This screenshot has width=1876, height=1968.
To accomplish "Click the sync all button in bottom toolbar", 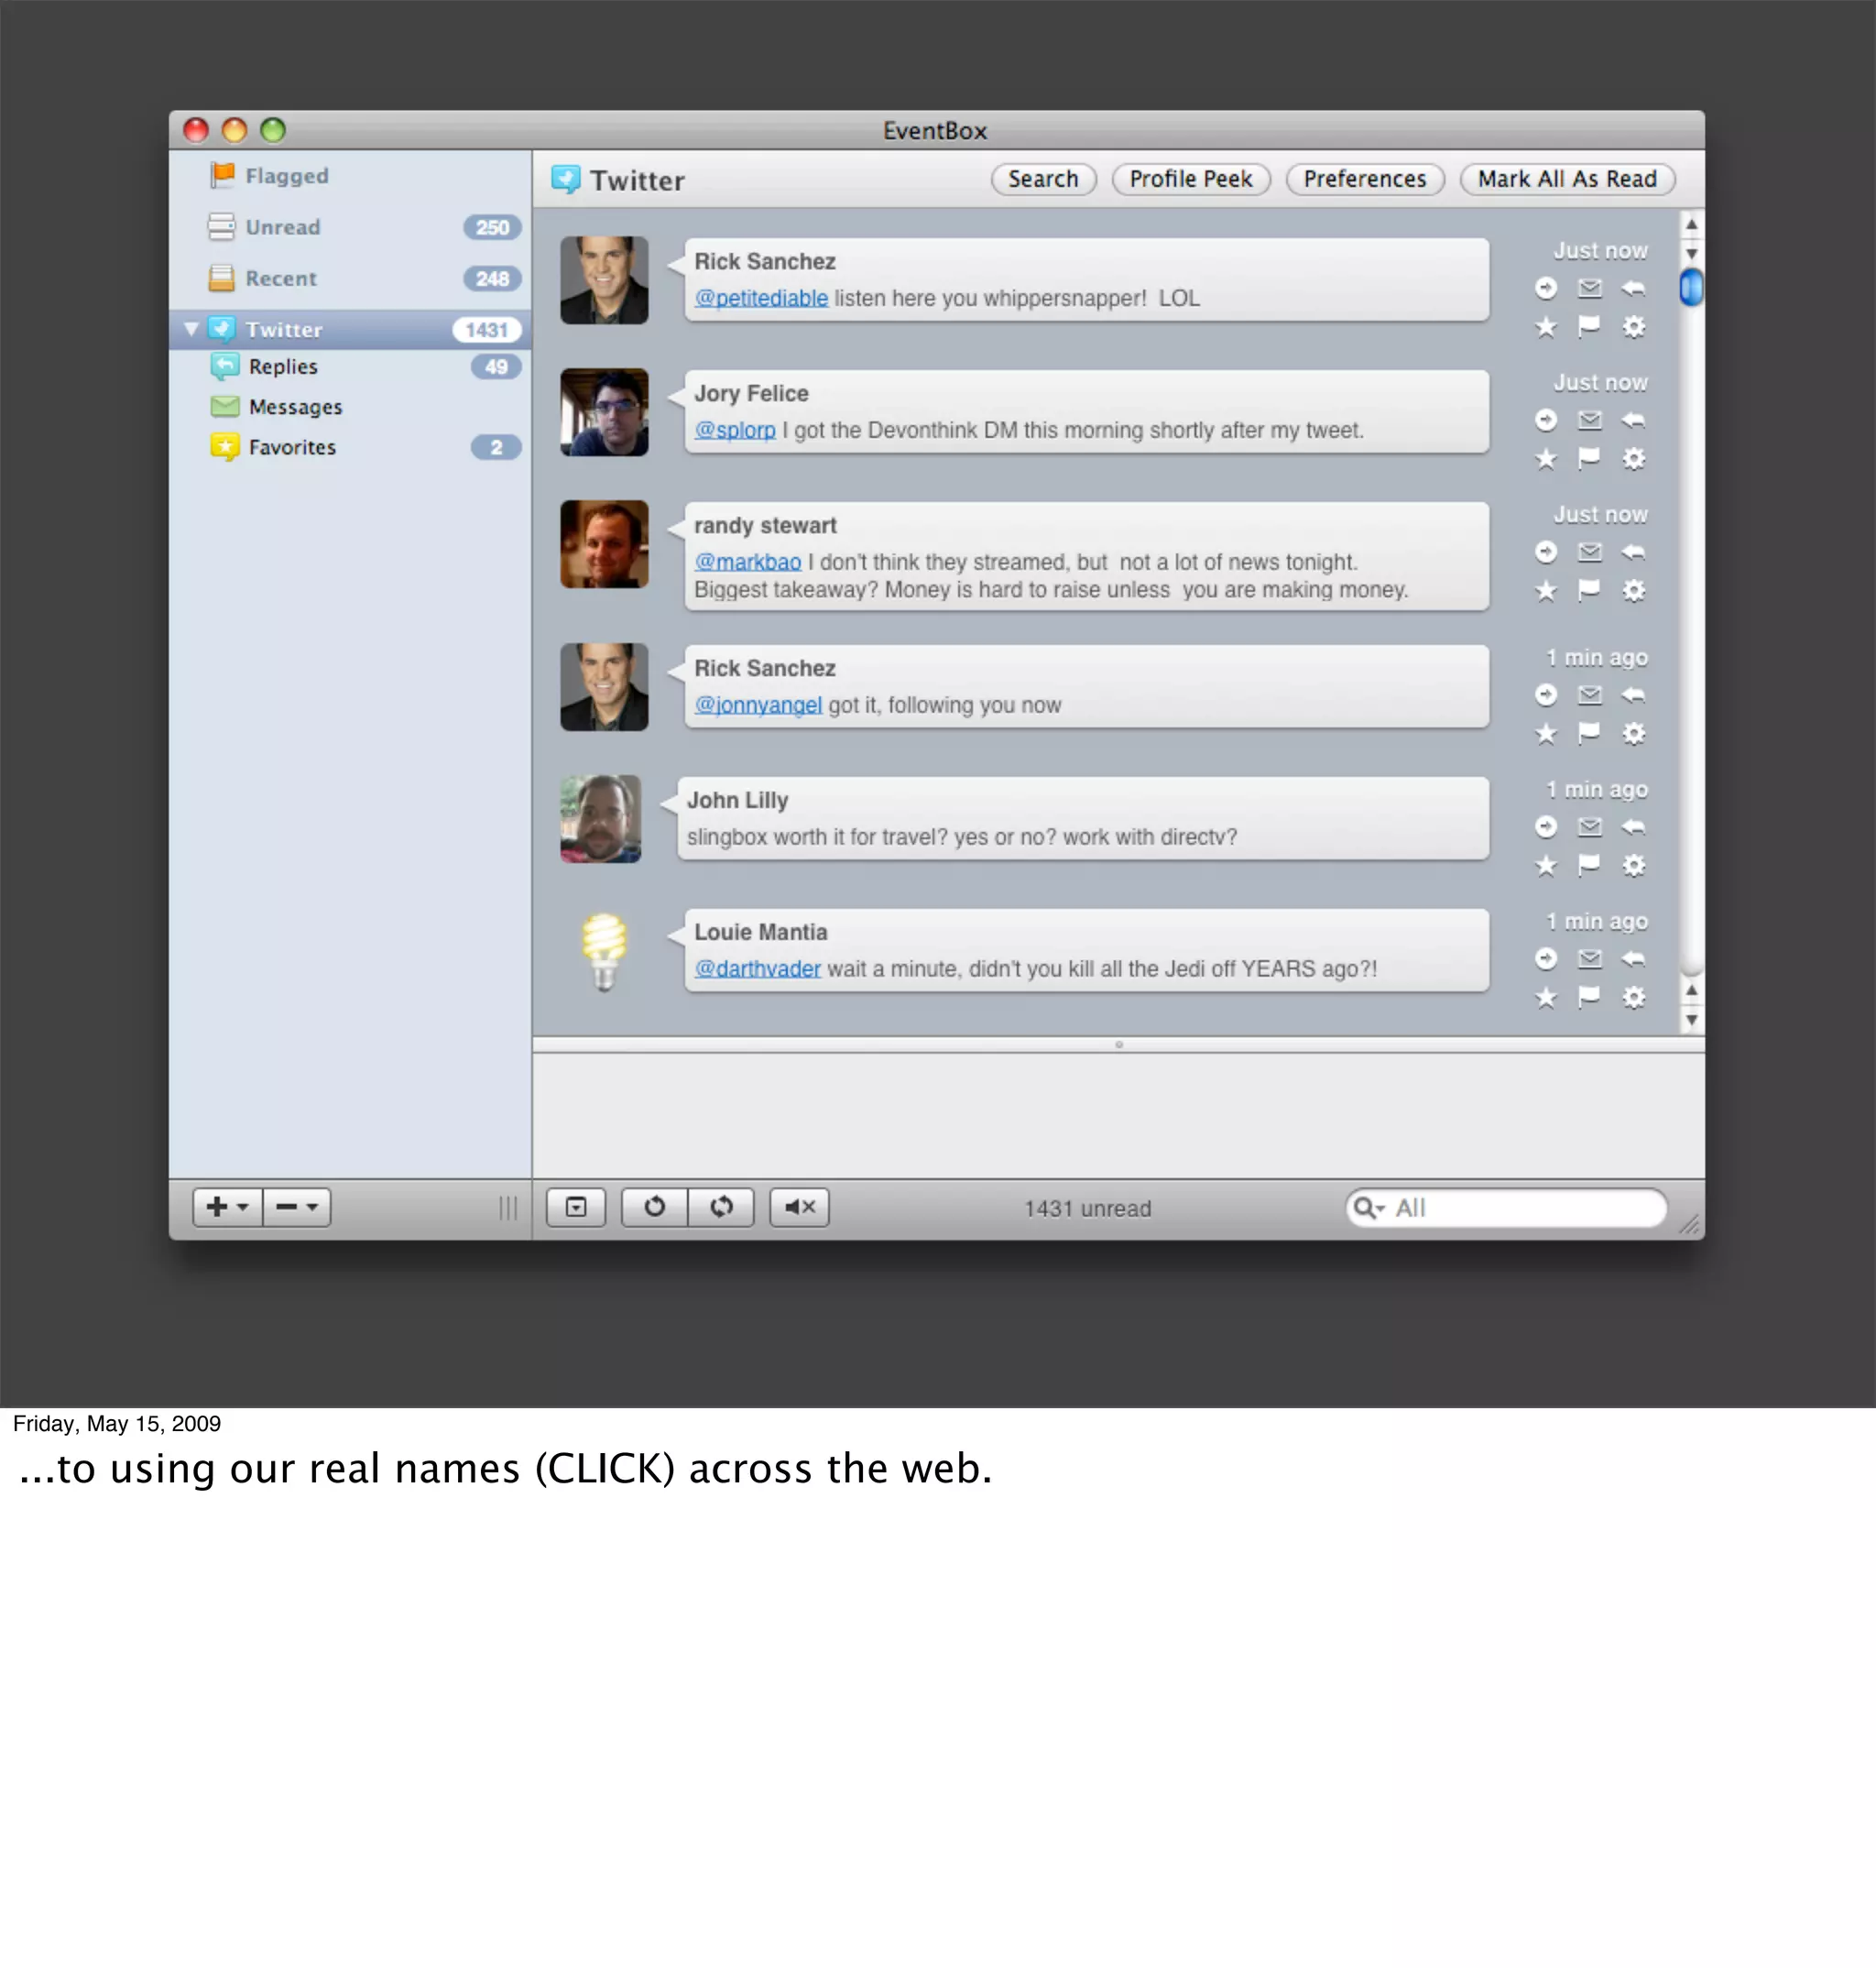I will [x=721, y=1207].
